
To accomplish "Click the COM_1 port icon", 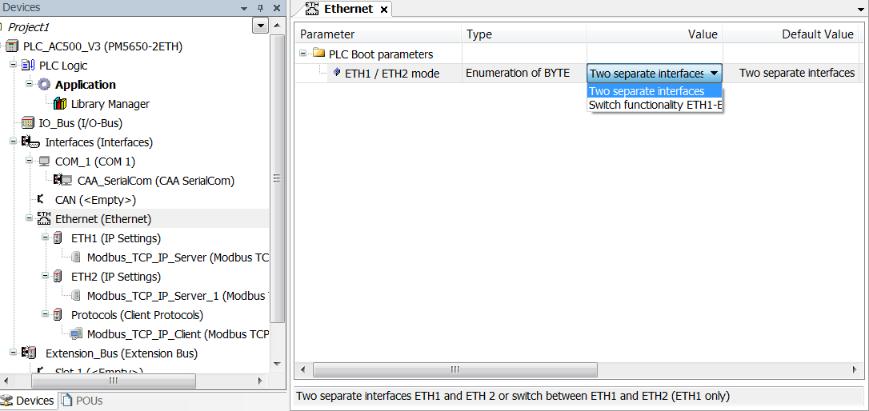I will pyautogui.click(x=44, y=161).
